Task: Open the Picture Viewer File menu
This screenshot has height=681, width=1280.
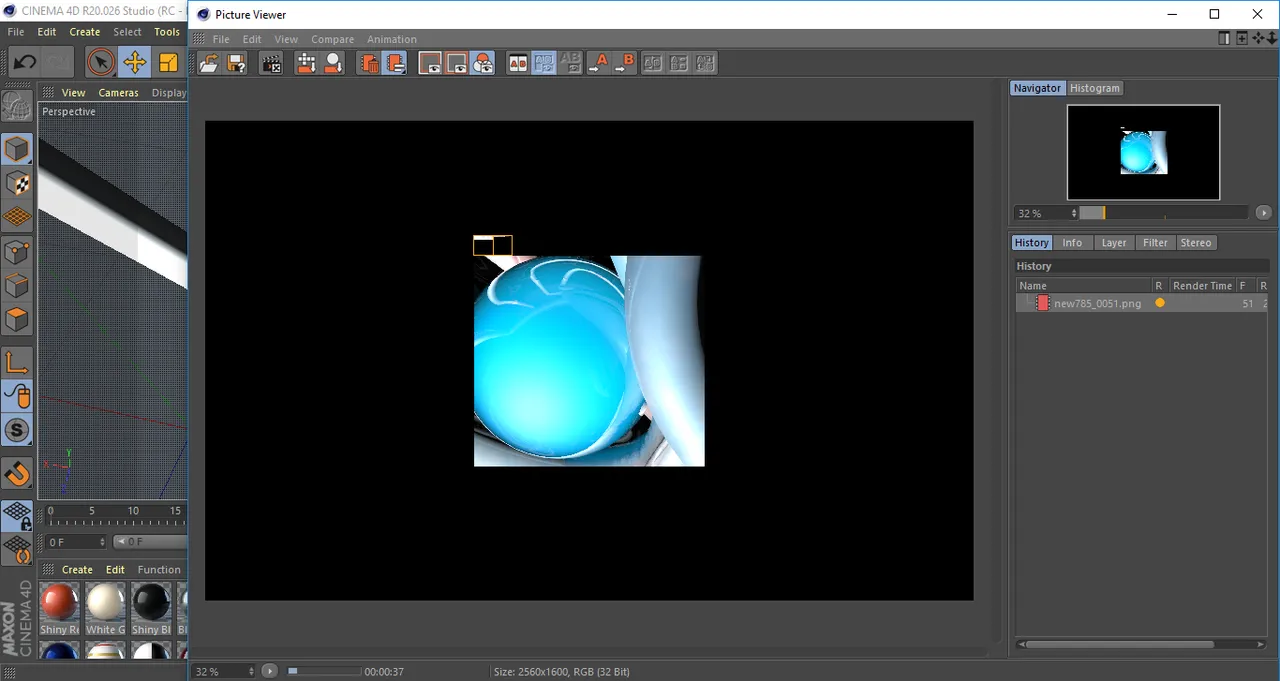Action: pos(221,40)
